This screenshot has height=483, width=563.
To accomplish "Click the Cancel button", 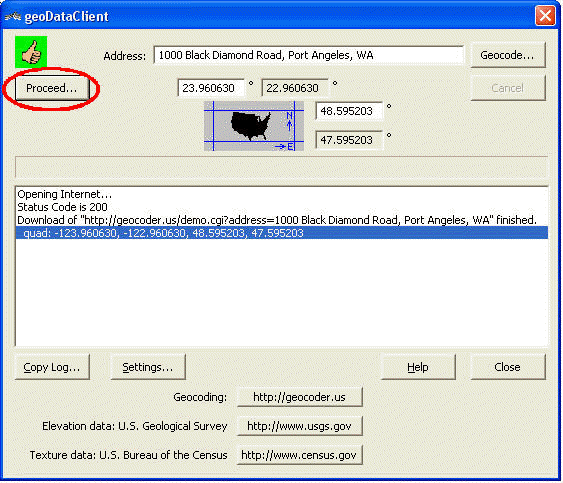I will pos(507,88).
